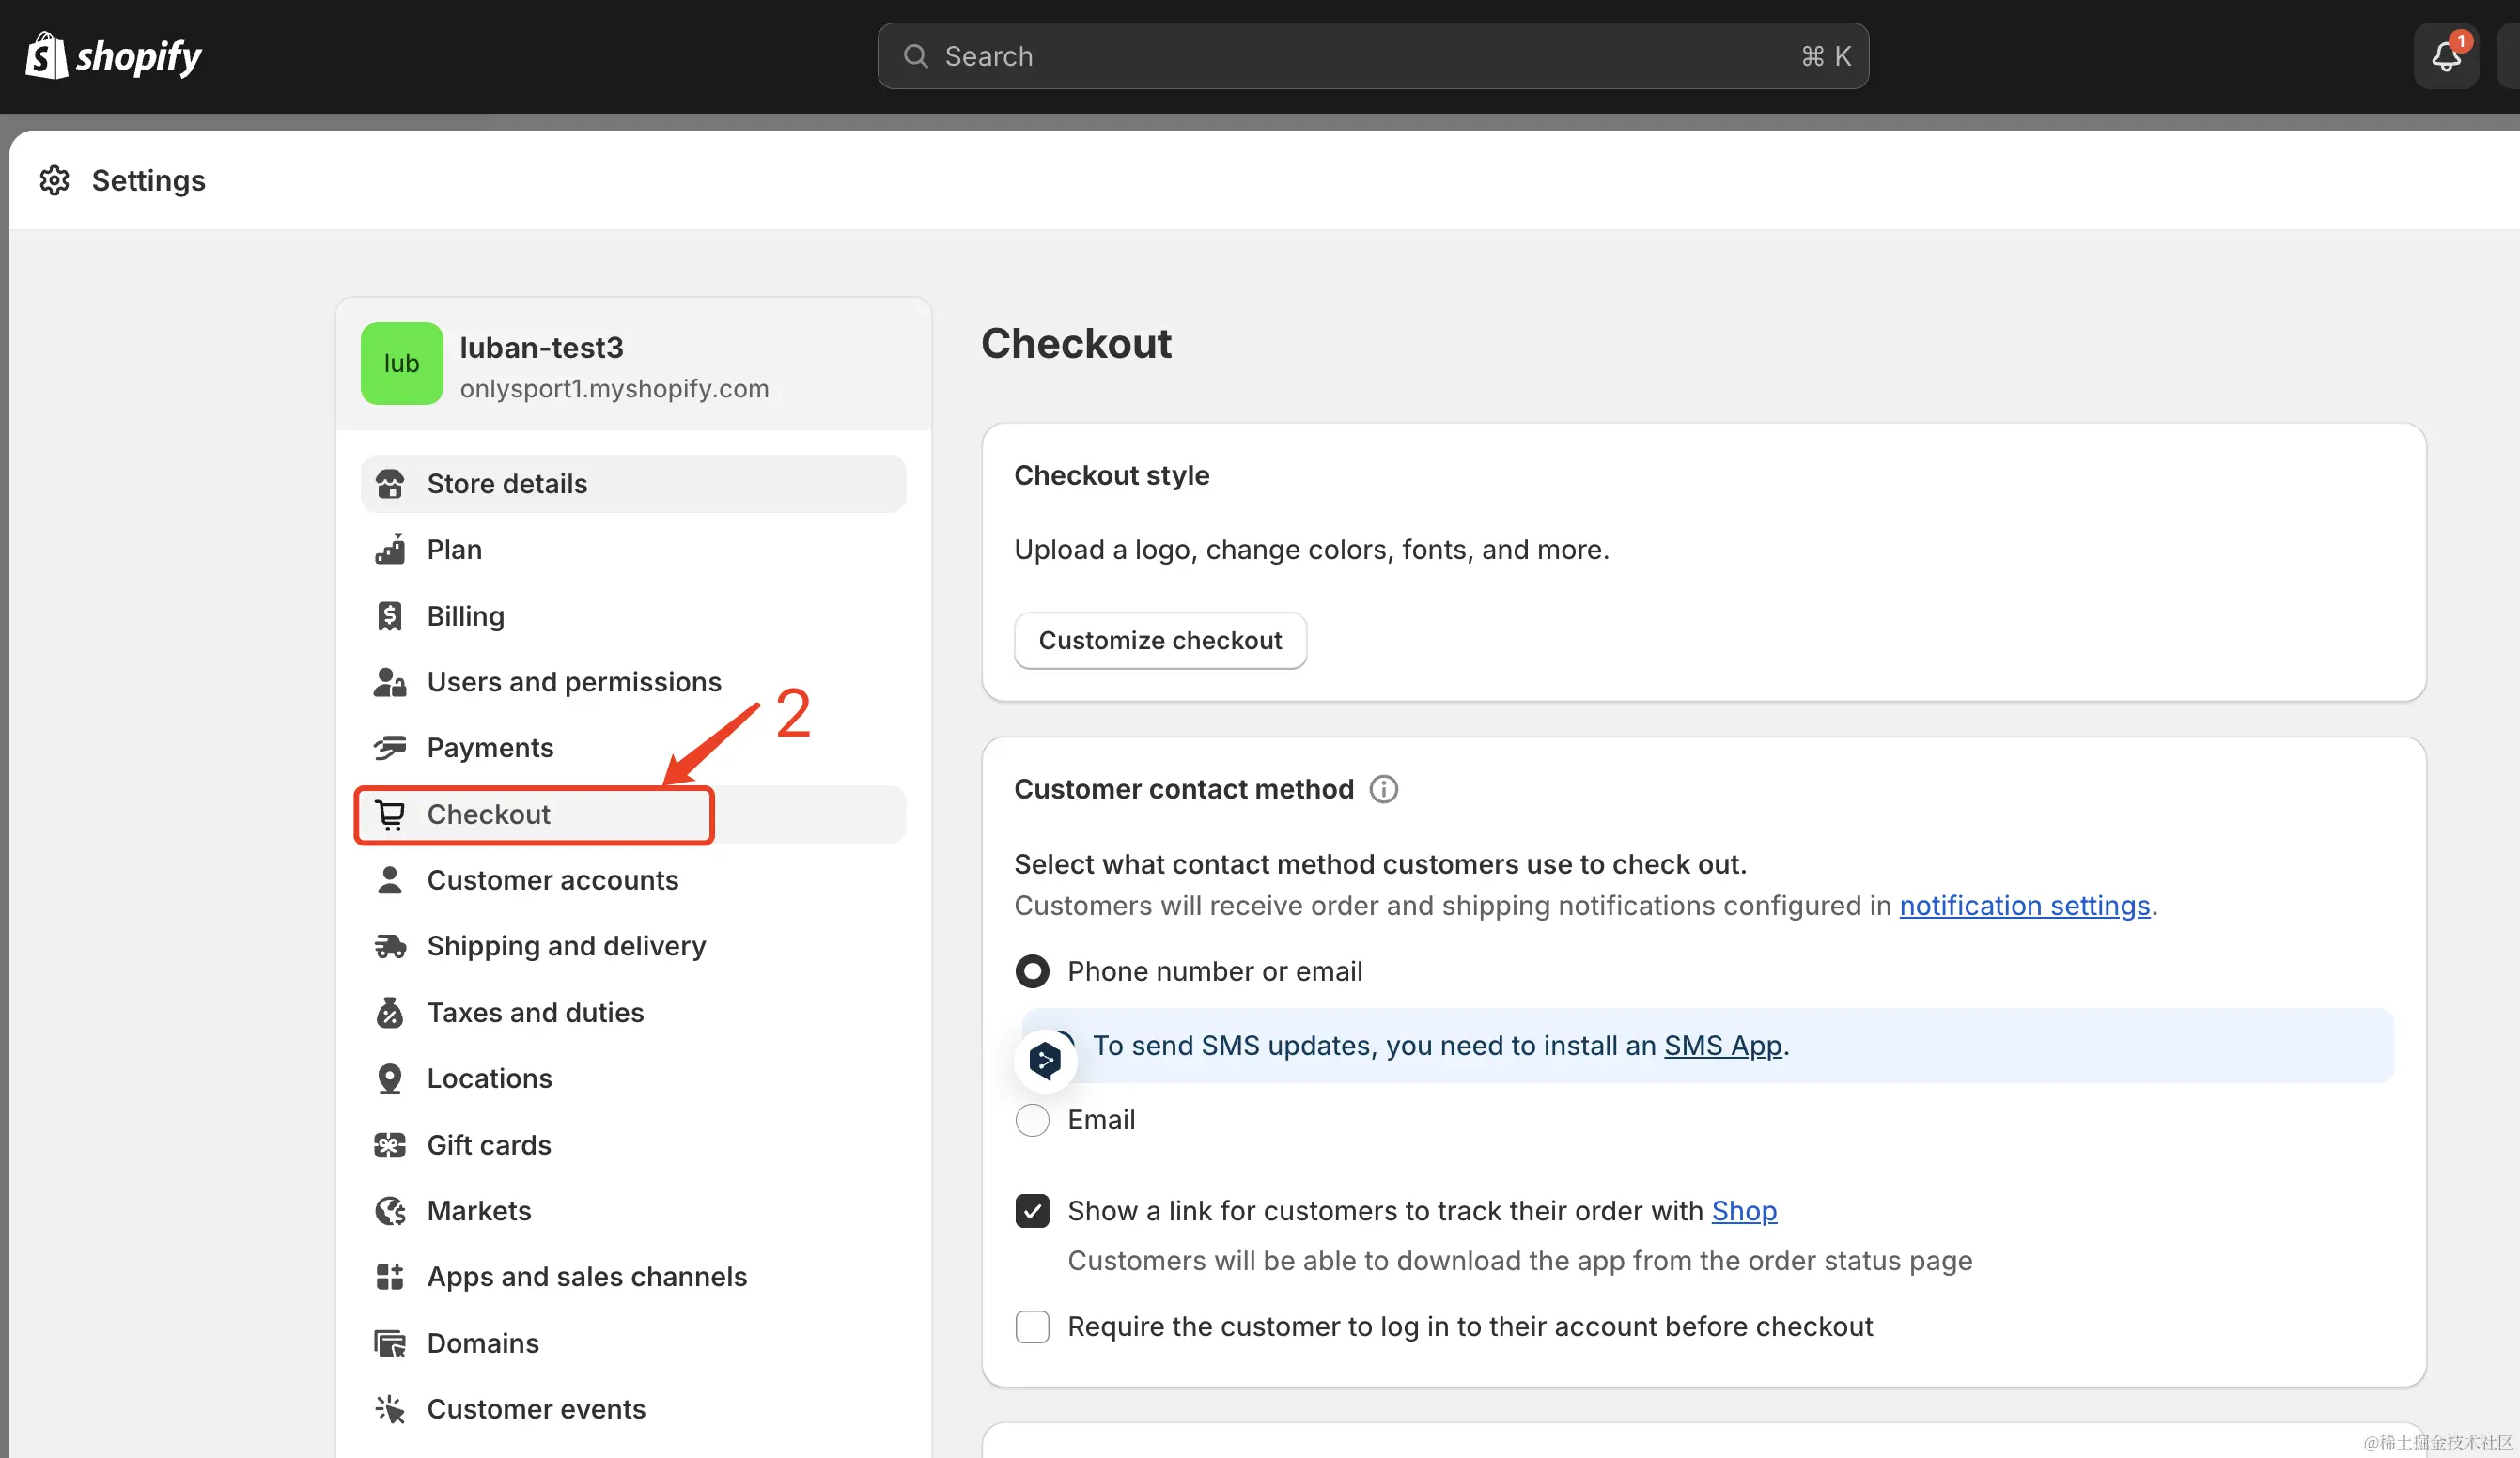This screenshot has width=2520, height=1458.
Task: Enable Require customer to log in before checkout
Action: click(x=1032, y=1327)
